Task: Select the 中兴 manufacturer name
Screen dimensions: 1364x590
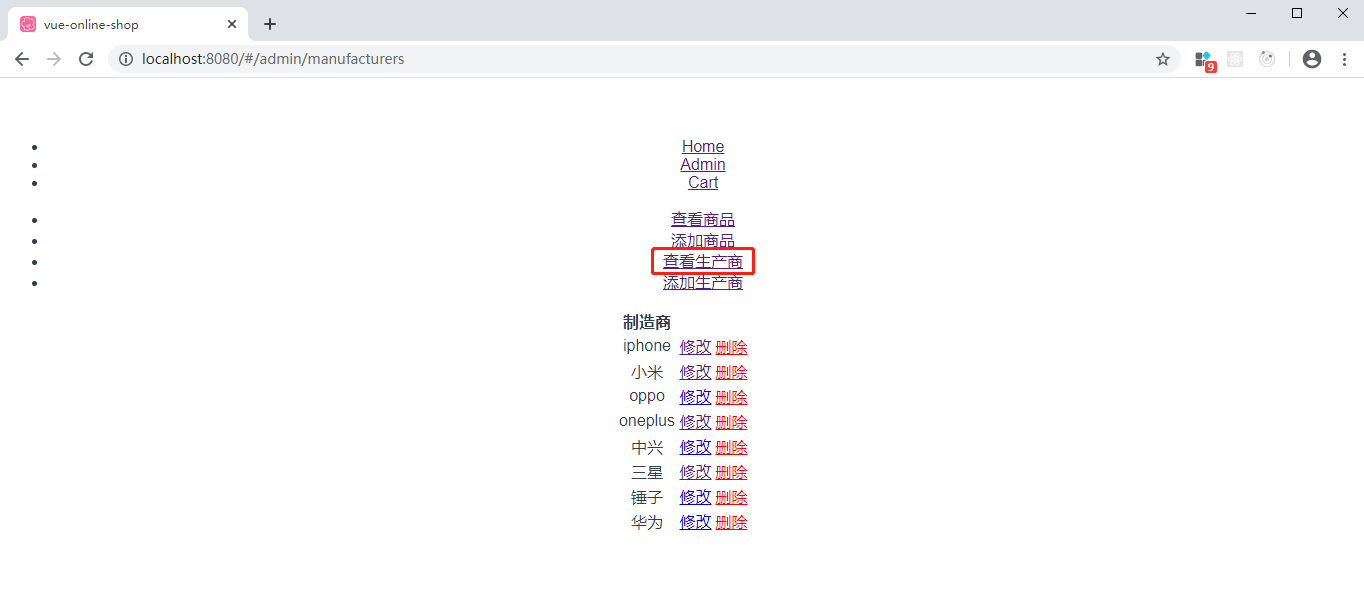Action: (647, 447)
